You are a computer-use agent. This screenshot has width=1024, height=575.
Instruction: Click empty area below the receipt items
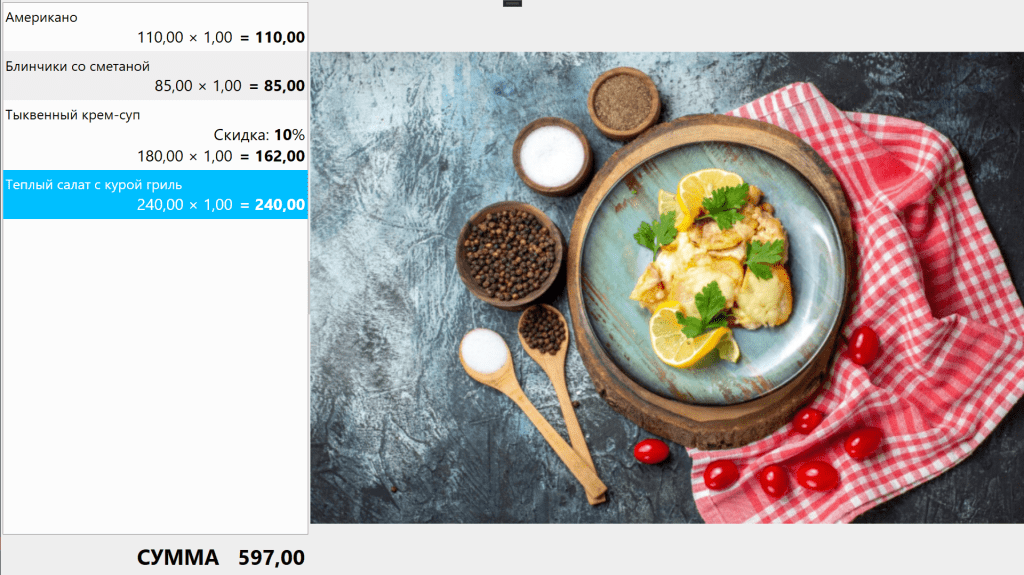155,376
